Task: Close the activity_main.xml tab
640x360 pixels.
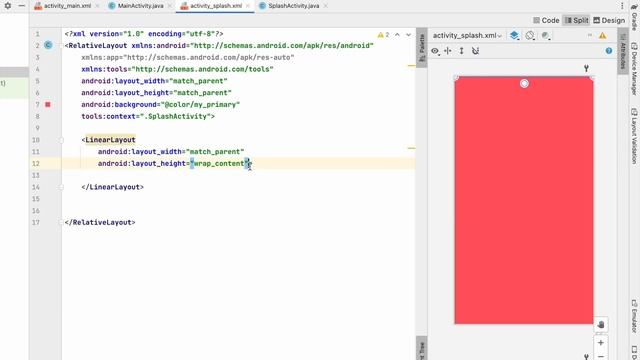Action: (x=97, y=6)
